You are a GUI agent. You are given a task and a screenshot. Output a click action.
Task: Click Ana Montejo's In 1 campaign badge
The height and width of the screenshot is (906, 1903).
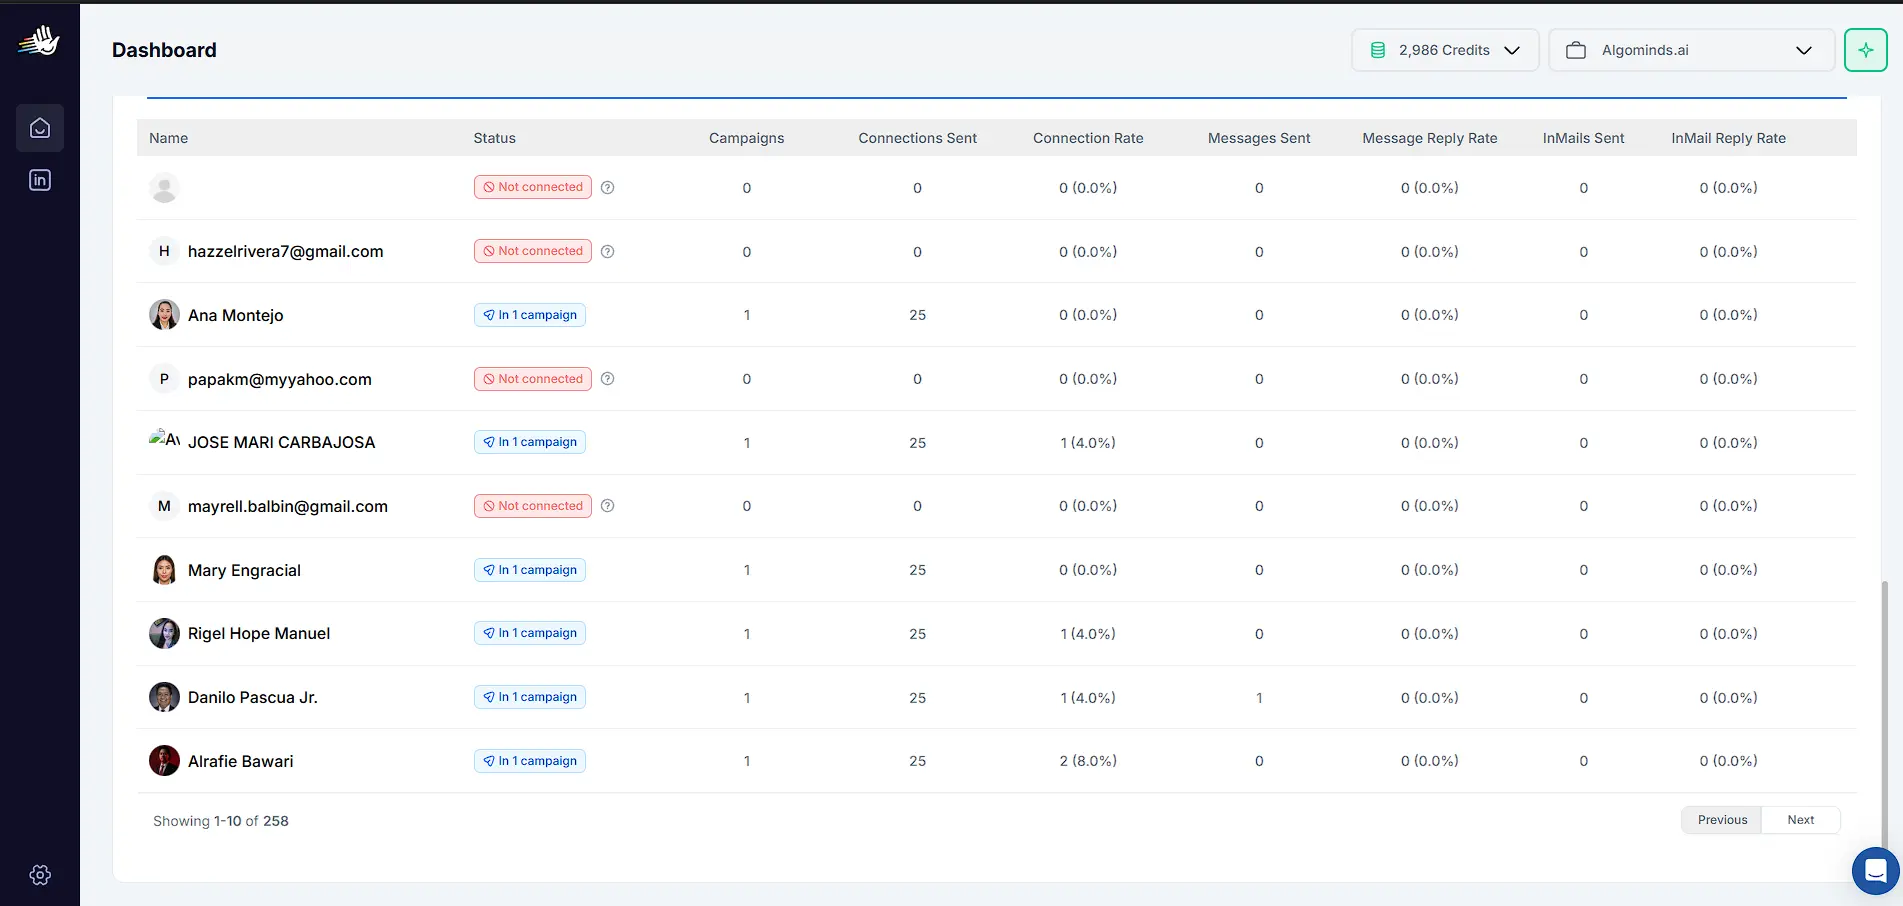coord(530,315)
